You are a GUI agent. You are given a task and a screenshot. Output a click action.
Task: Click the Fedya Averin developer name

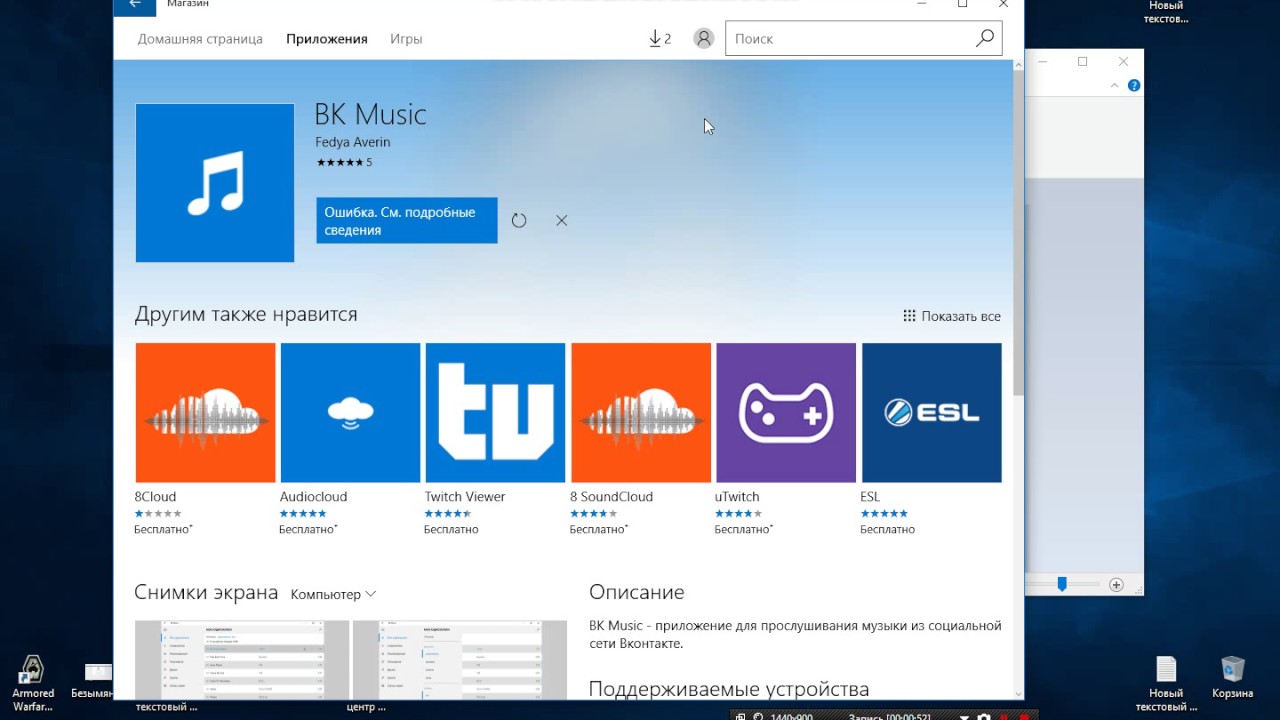click(x=353, y=142)
